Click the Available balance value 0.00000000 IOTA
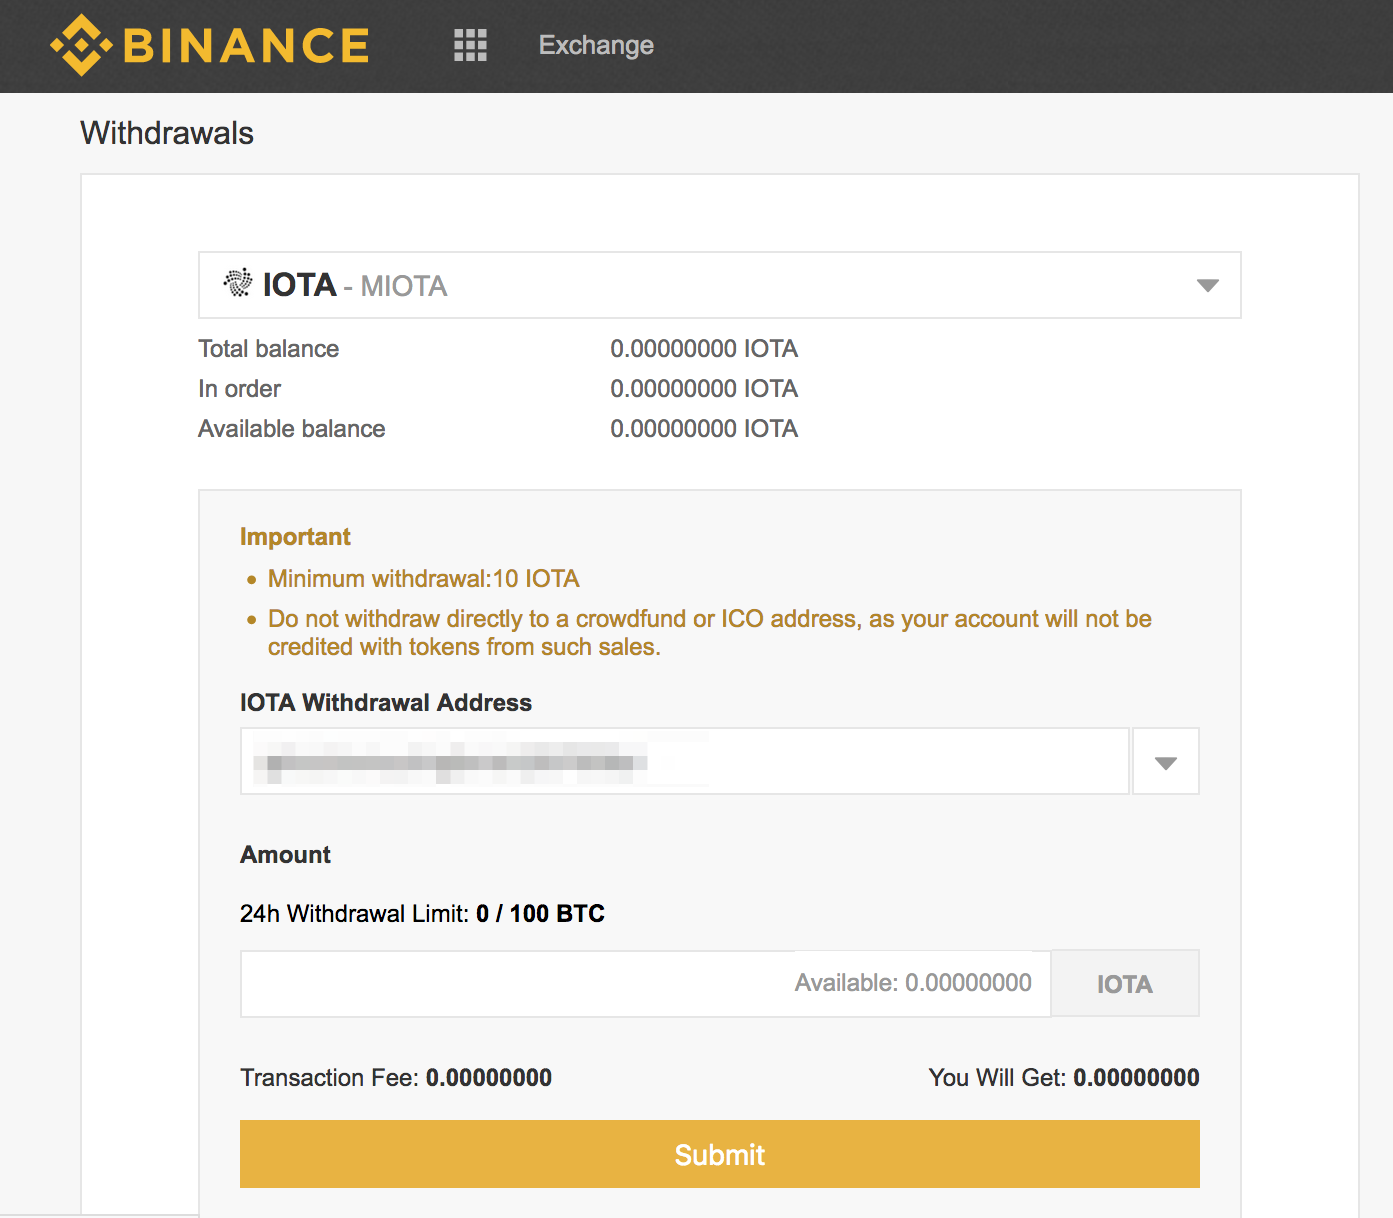The width and height of the screenshot is (1393, 1218). [704, 429]
